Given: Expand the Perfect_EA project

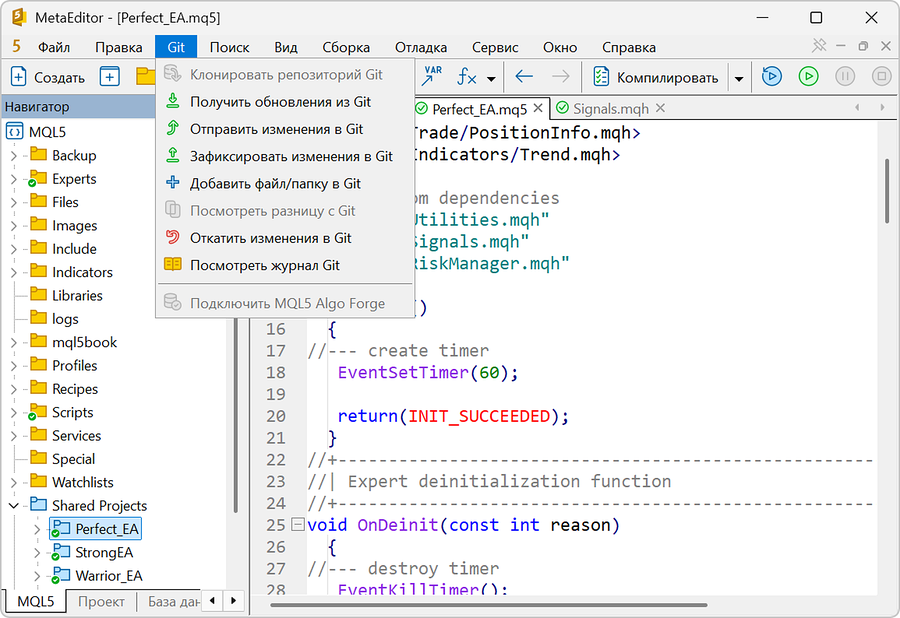Looking at the screenshot, I should pos(37,529).
